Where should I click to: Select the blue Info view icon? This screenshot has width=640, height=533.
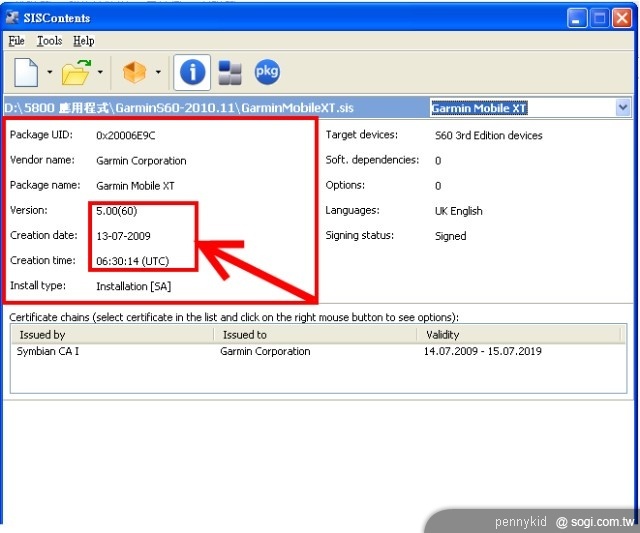(x=192, y=72)
